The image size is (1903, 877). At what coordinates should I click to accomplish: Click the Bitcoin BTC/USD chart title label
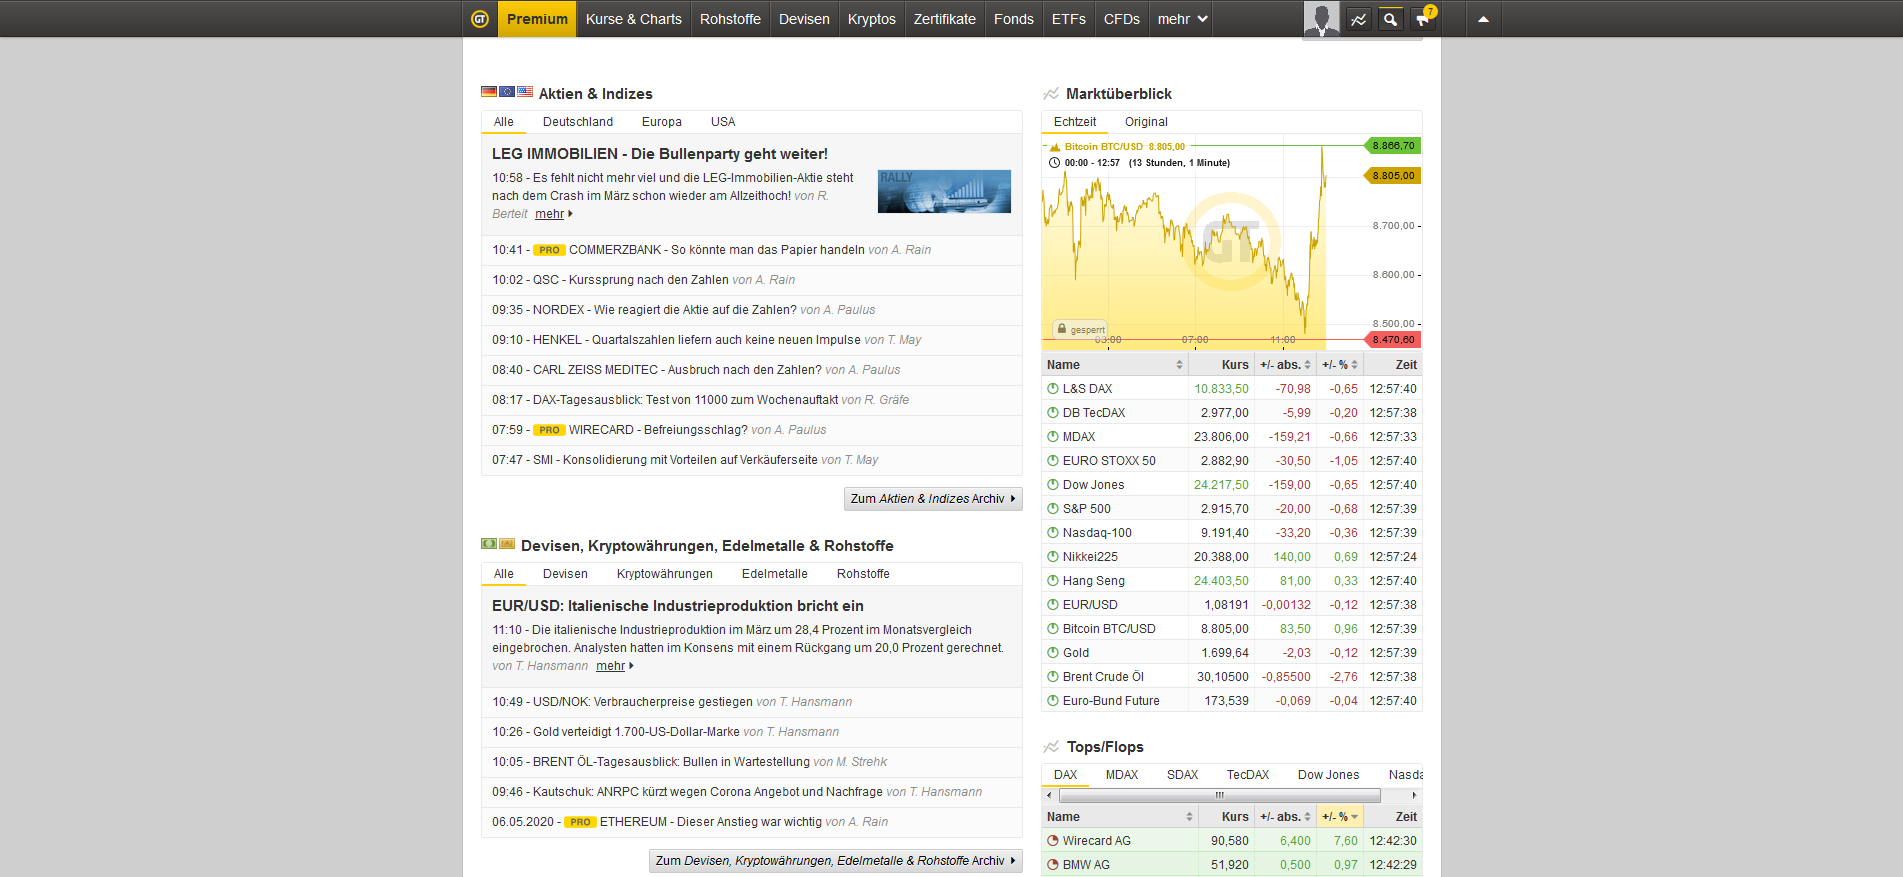coord(1103,147)
